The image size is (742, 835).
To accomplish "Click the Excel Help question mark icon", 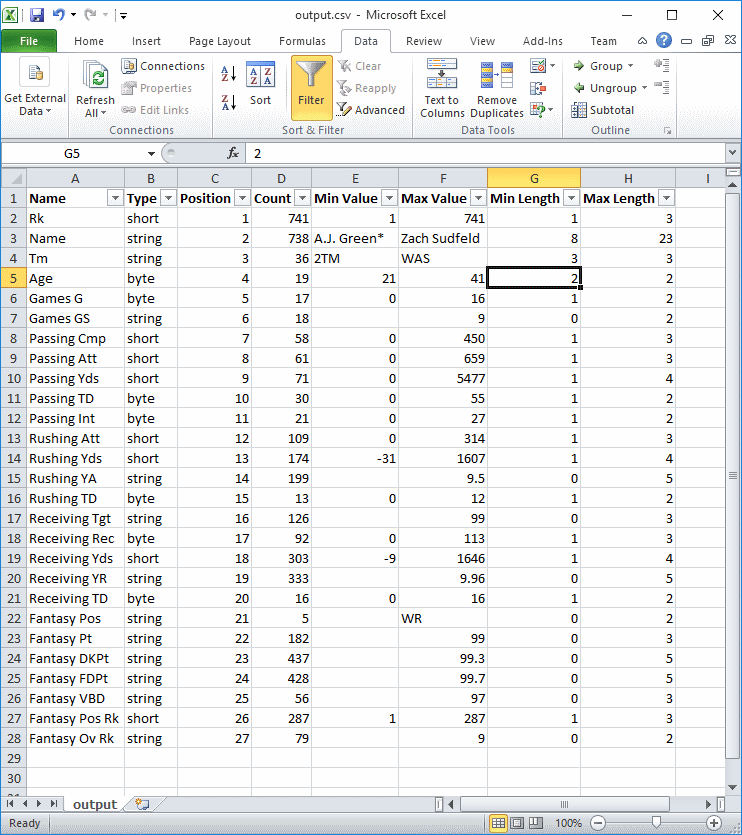I will (664, 40).
